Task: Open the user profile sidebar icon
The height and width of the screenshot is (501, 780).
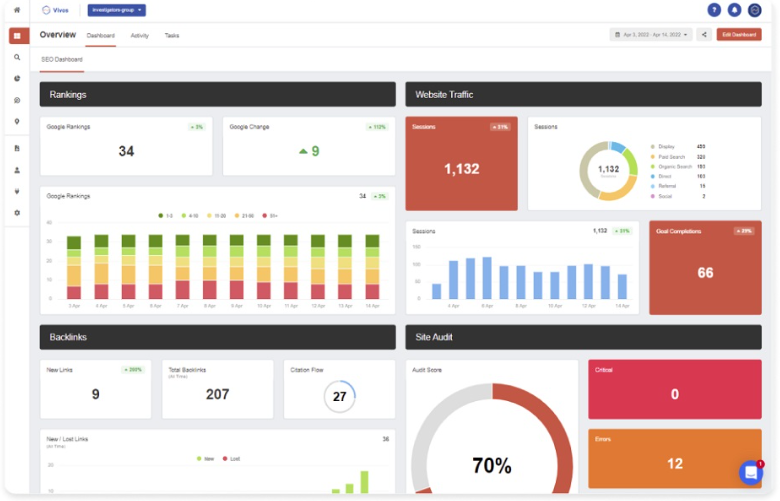Action: click(17, 170)
